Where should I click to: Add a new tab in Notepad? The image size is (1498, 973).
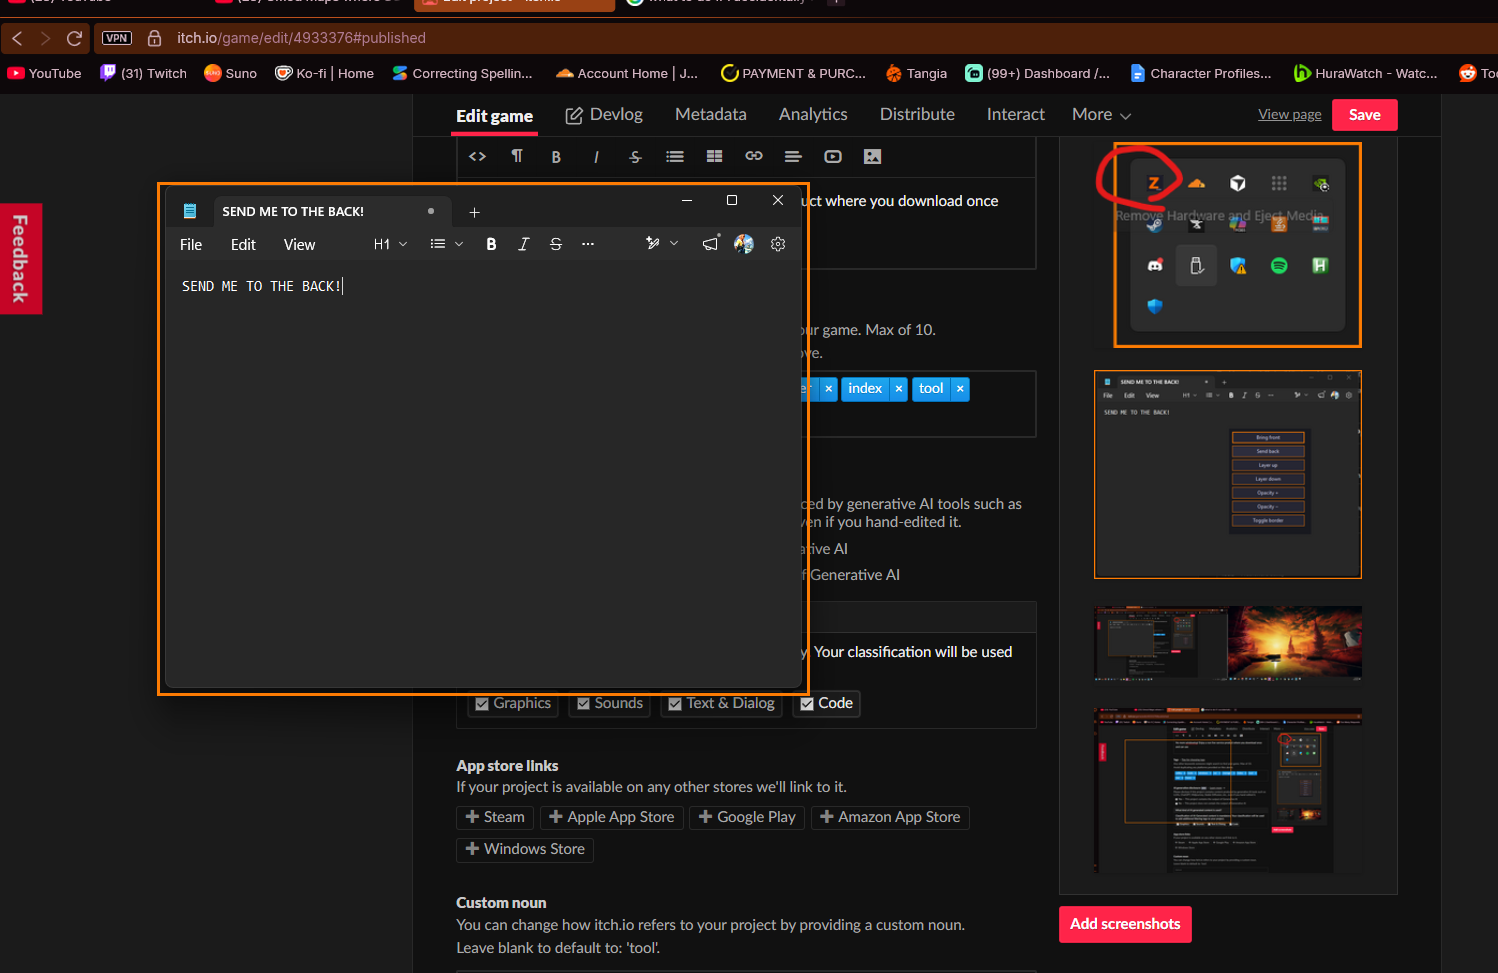pyautogui.click(x=475, y=212)
